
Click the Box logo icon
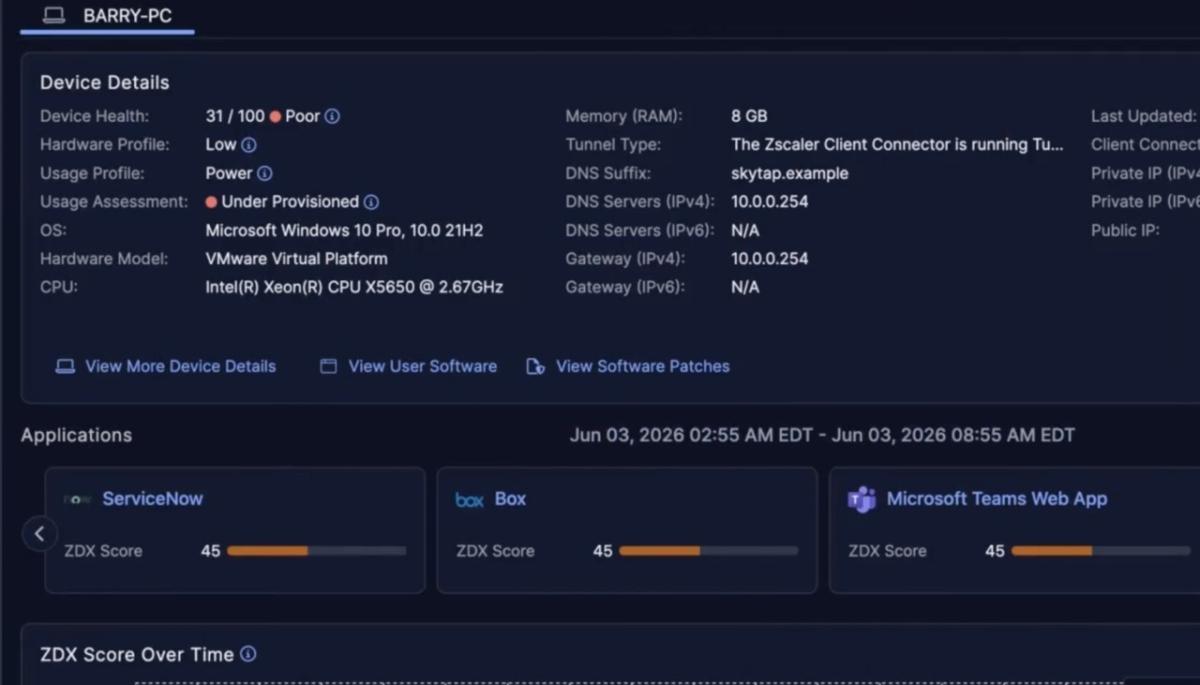tap(469, 499)
